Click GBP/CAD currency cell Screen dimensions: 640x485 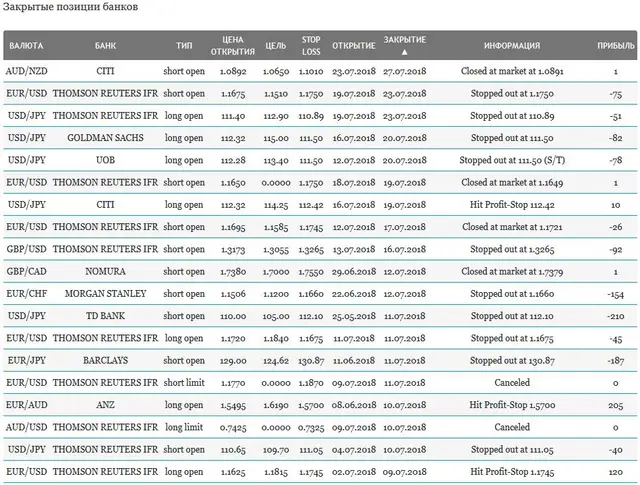pyautogui.click(x=27, y=271)
